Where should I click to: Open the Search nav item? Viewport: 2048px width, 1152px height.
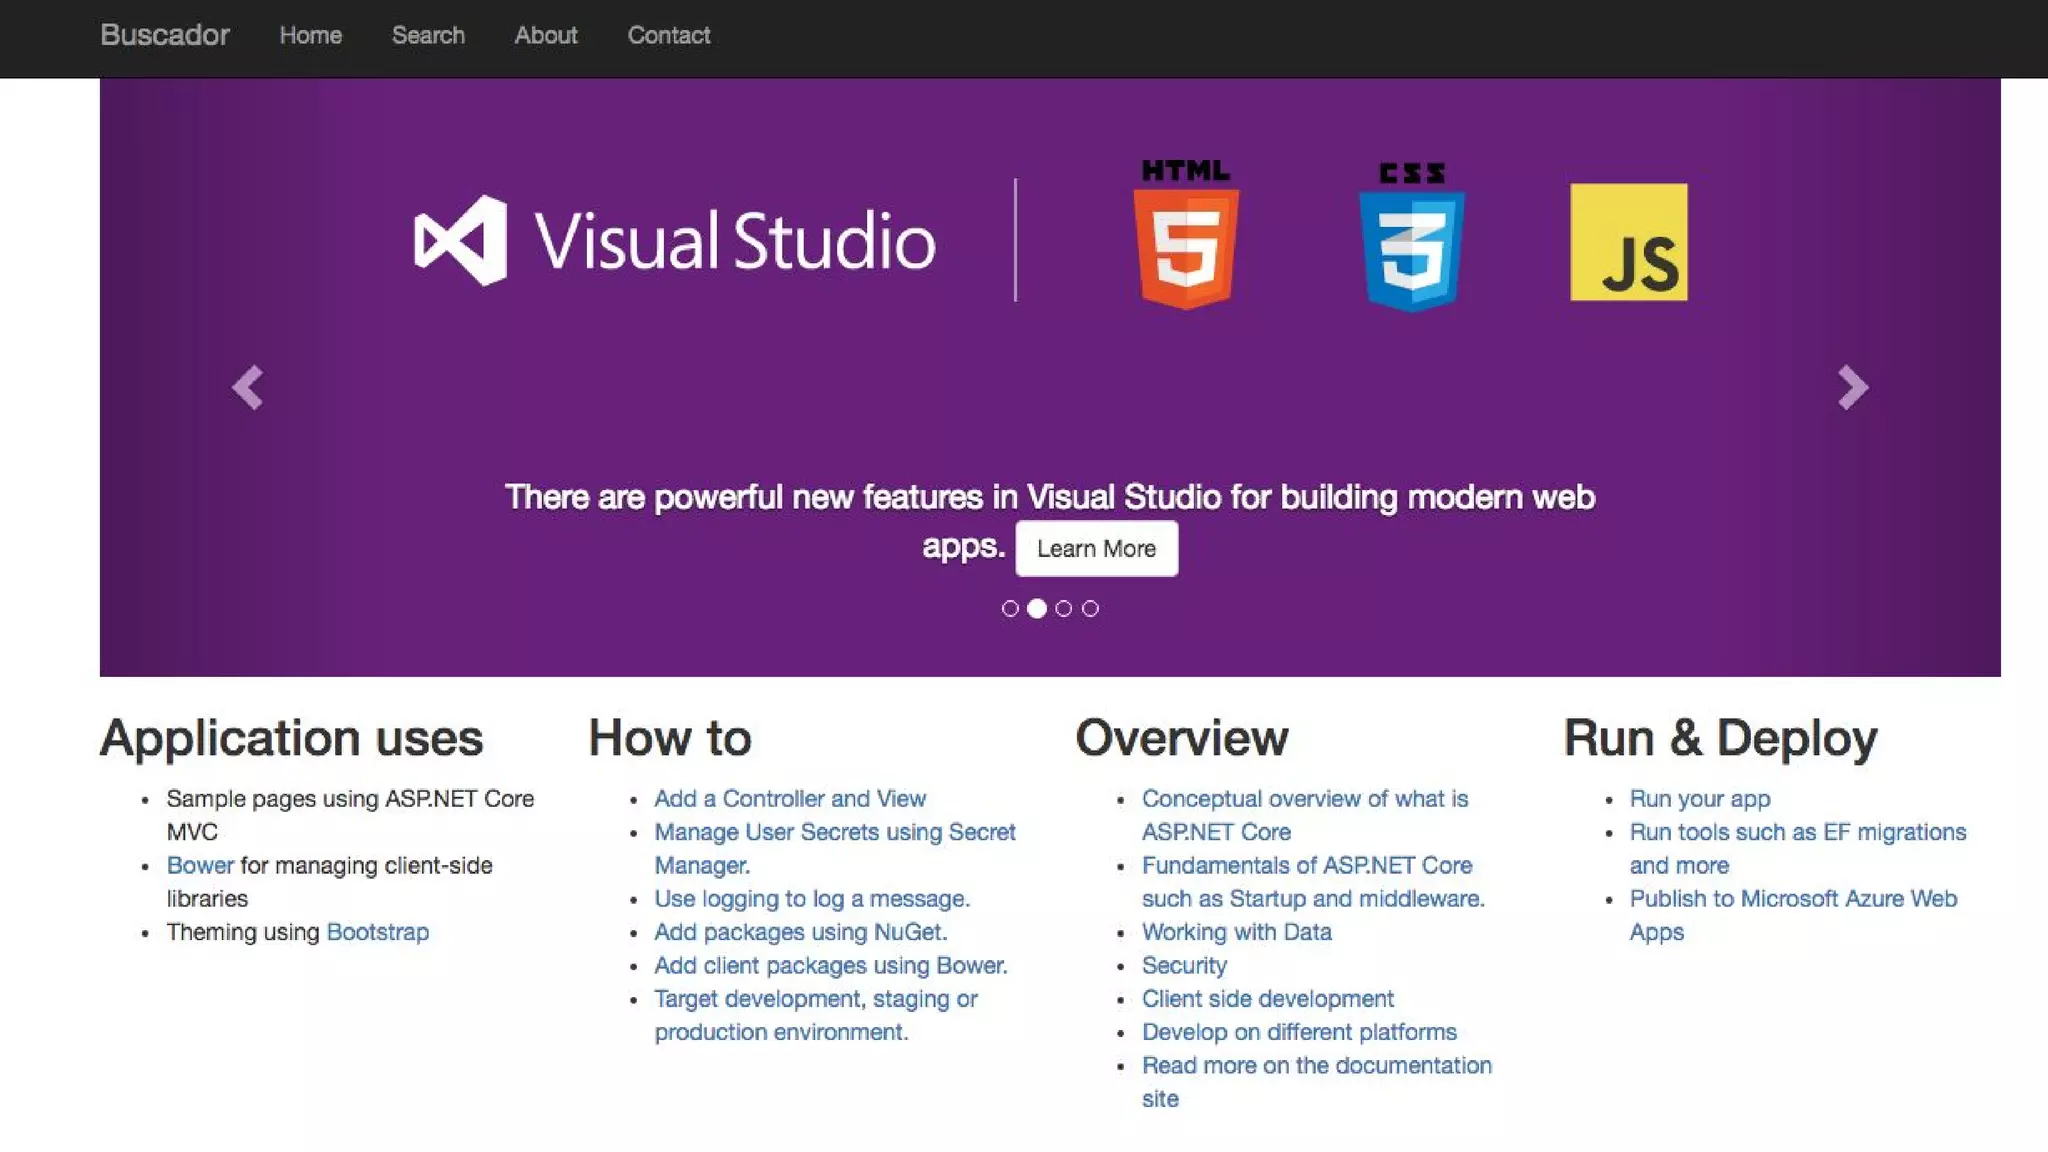[x=428, y=36]
